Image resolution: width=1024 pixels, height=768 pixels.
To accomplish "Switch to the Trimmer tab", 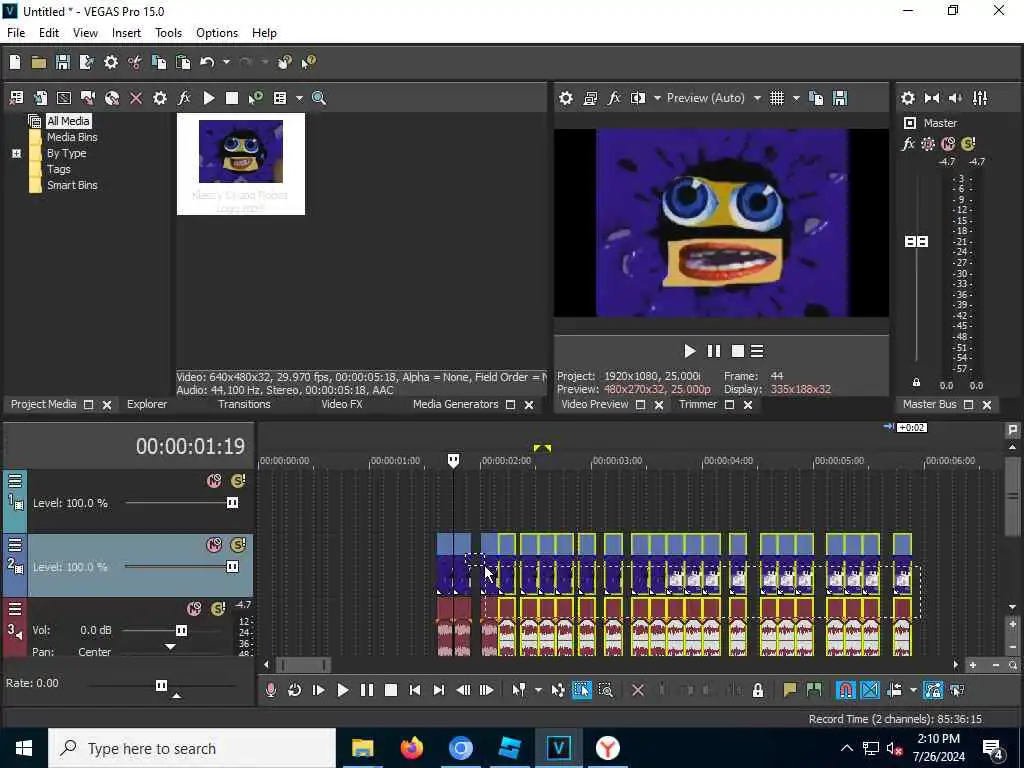I will point(697,404).
